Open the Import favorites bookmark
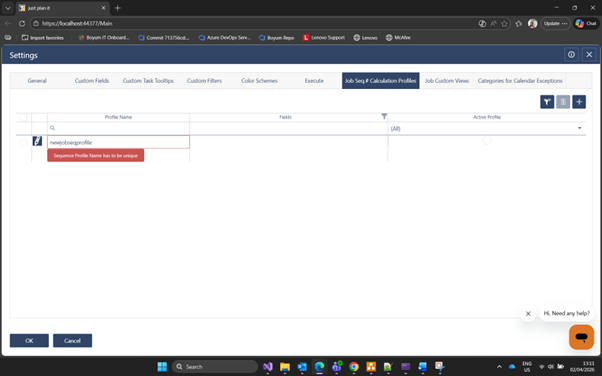Screen dimensions: 602x376 click(43, 38)
